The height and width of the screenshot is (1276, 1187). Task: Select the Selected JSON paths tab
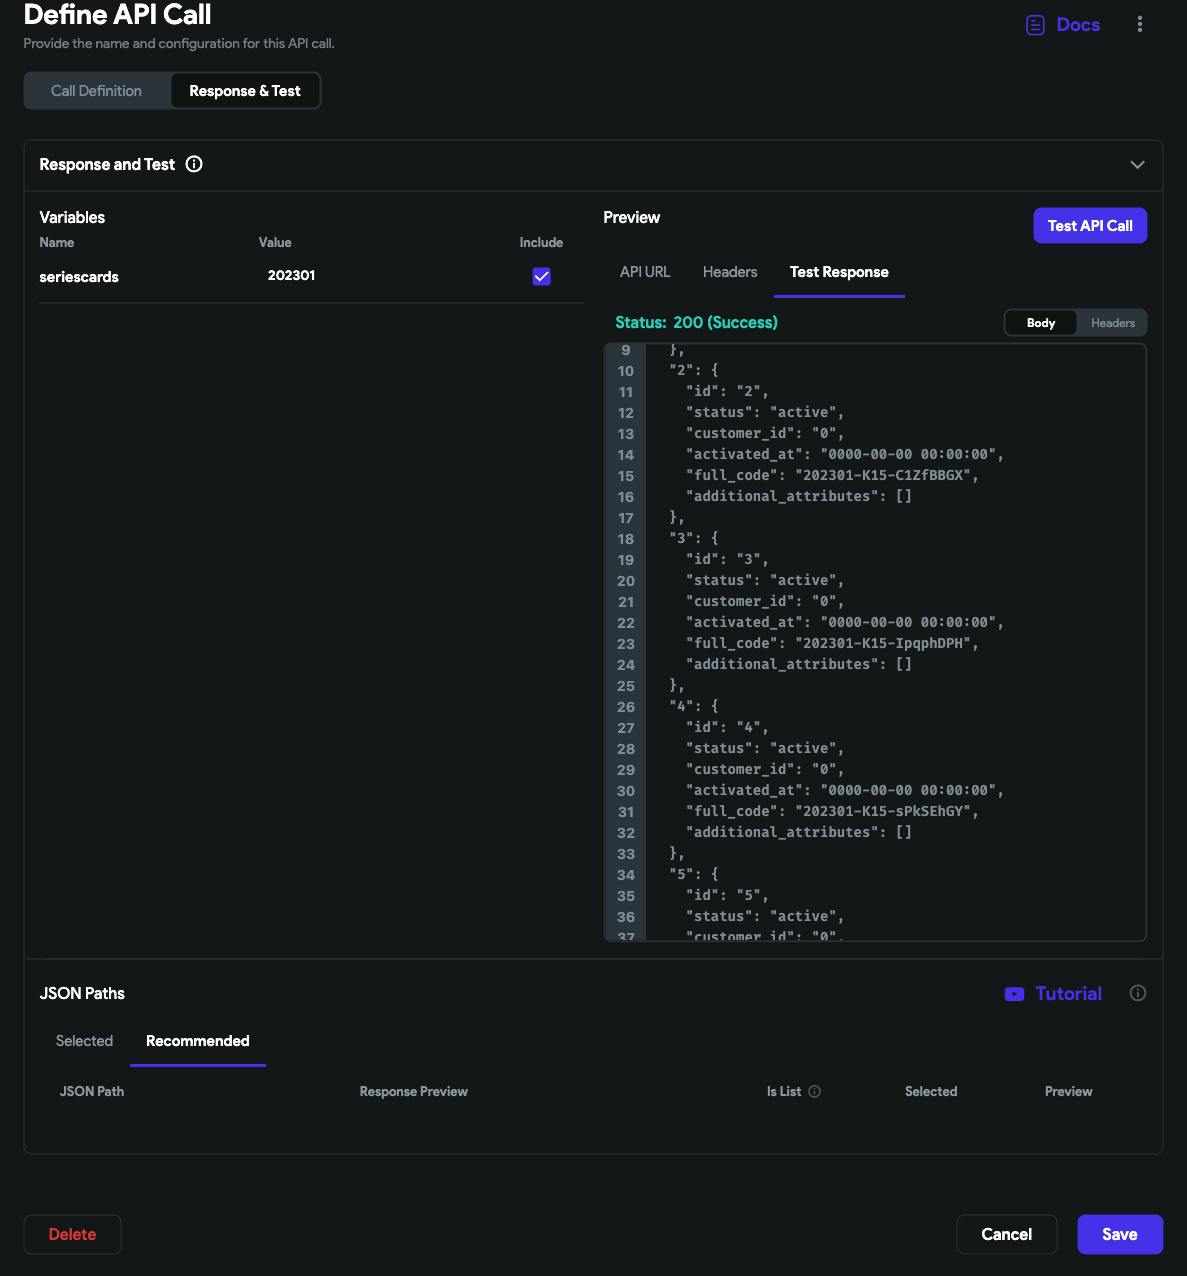tap(84, 1041)
